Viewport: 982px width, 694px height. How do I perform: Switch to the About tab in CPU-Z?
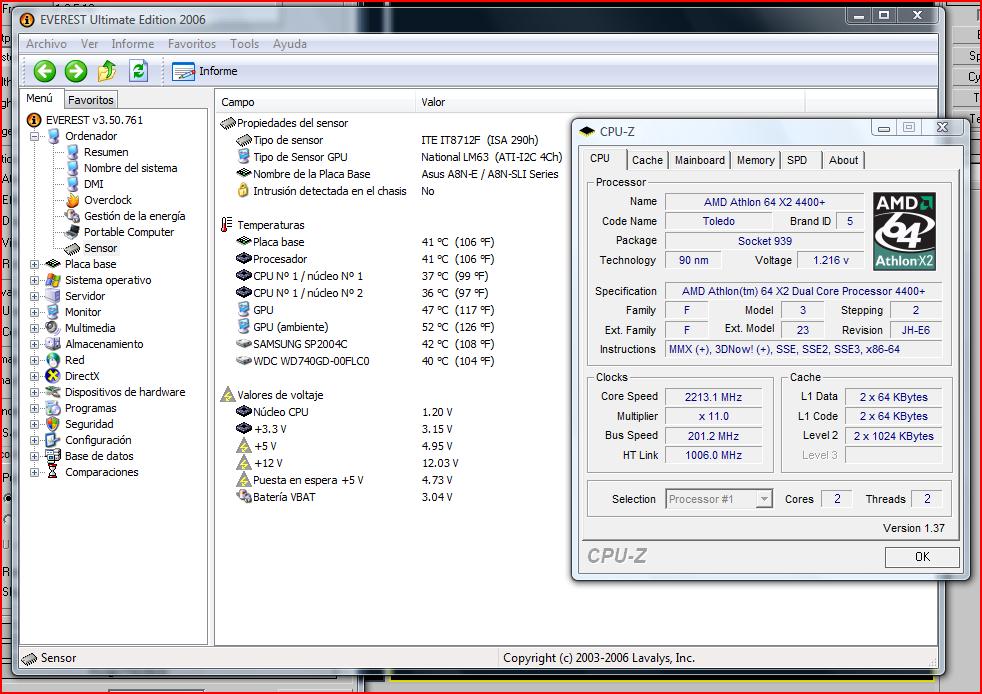(x=844, y=160)
